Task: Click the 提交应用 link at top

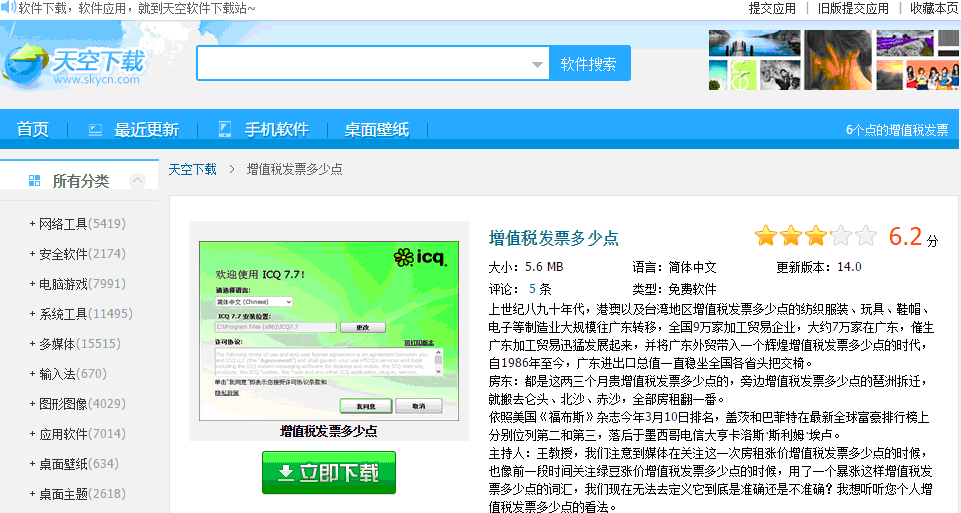Action: [772, 8]
